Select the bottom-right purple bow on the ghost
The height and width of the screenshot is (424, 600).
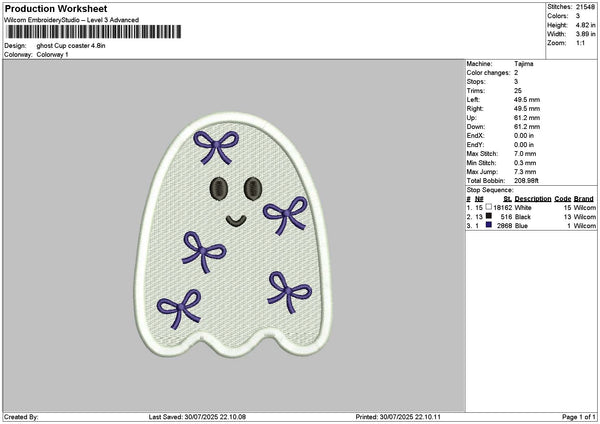(x=288, y=289)
